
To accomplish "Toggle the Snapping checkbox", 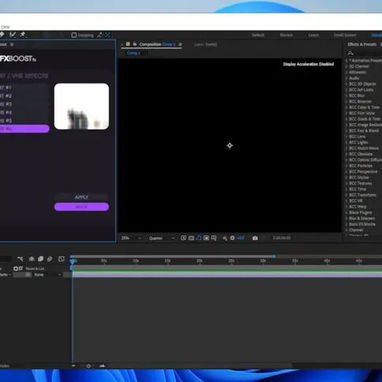I will coord(74,35).
